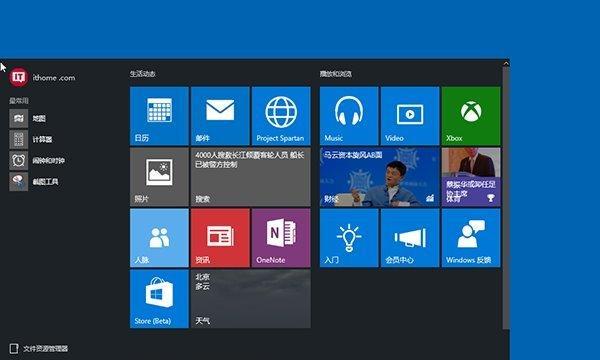Launch the purple OneNote tile
This screenshot has width=600, height=360.
(281, 238)
